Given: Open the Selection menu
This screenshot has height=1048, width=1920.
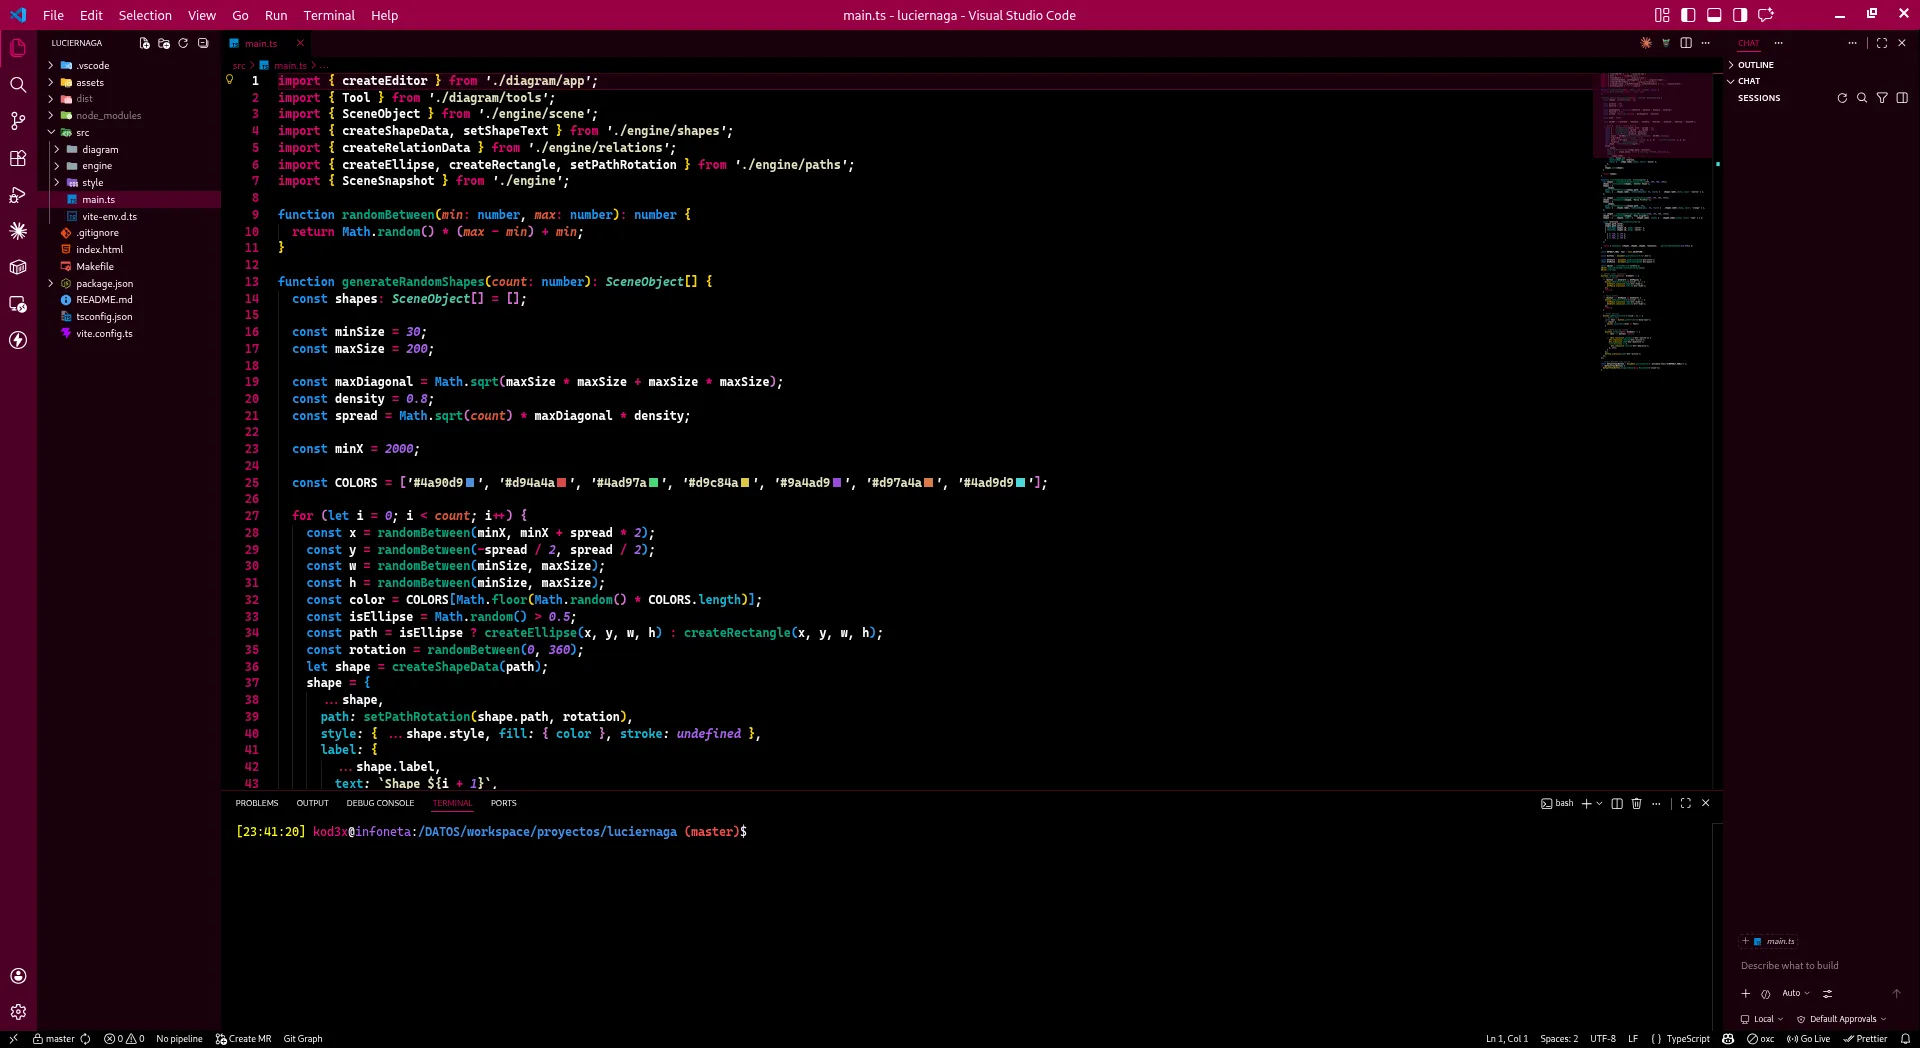Looking at the screenshot, I should tap(145, 15).
